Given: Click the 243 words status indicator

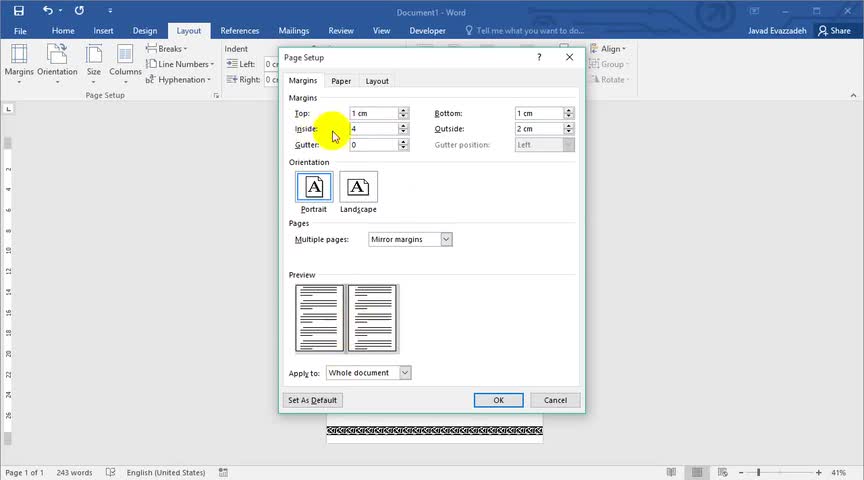Looking at the screenshot, I should tap(74, 472).
